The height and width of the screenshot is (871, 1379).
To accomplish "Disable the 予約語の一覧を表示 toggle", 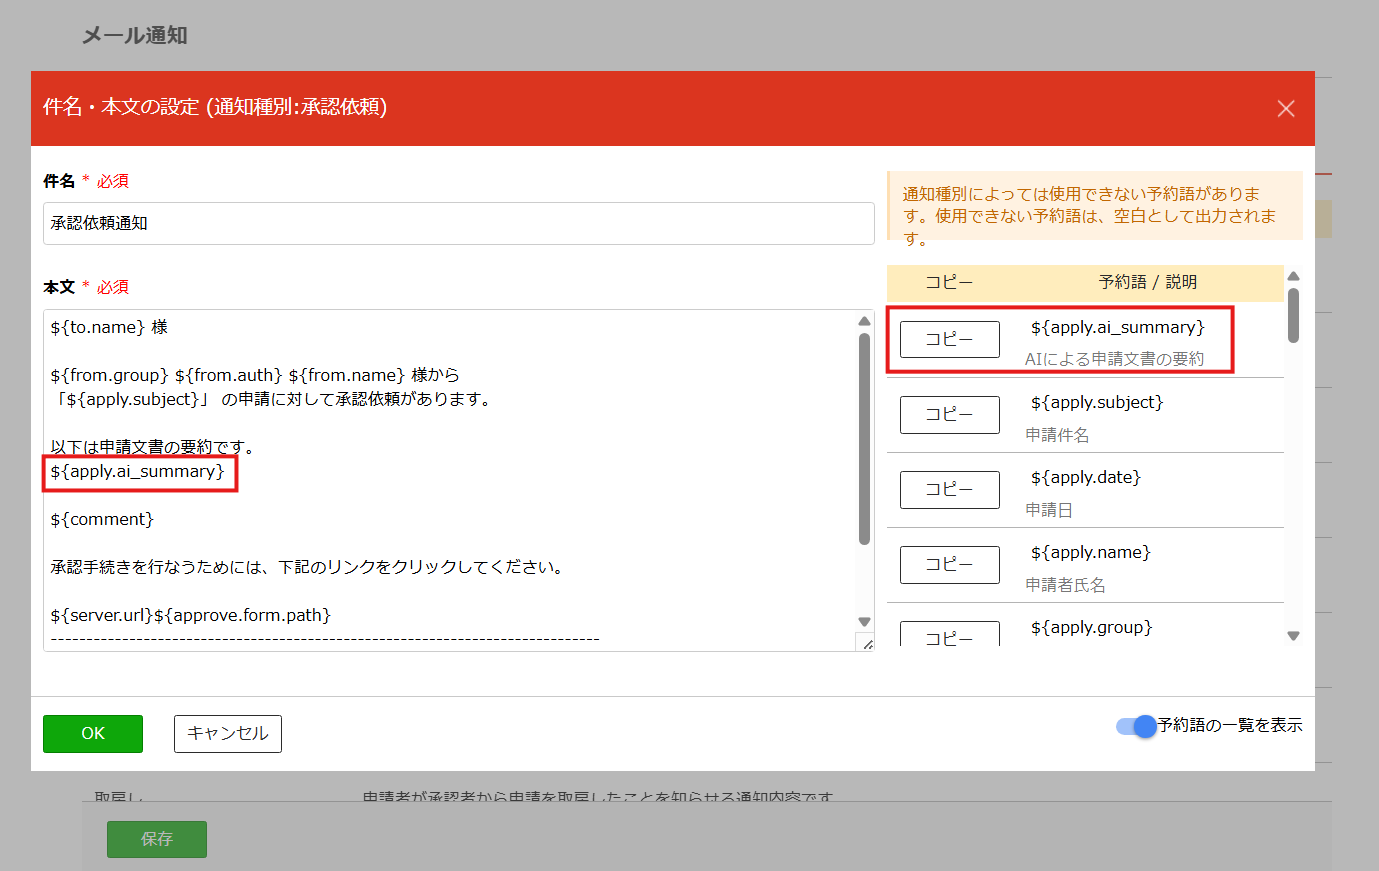I will click(x=1134, y=727).
